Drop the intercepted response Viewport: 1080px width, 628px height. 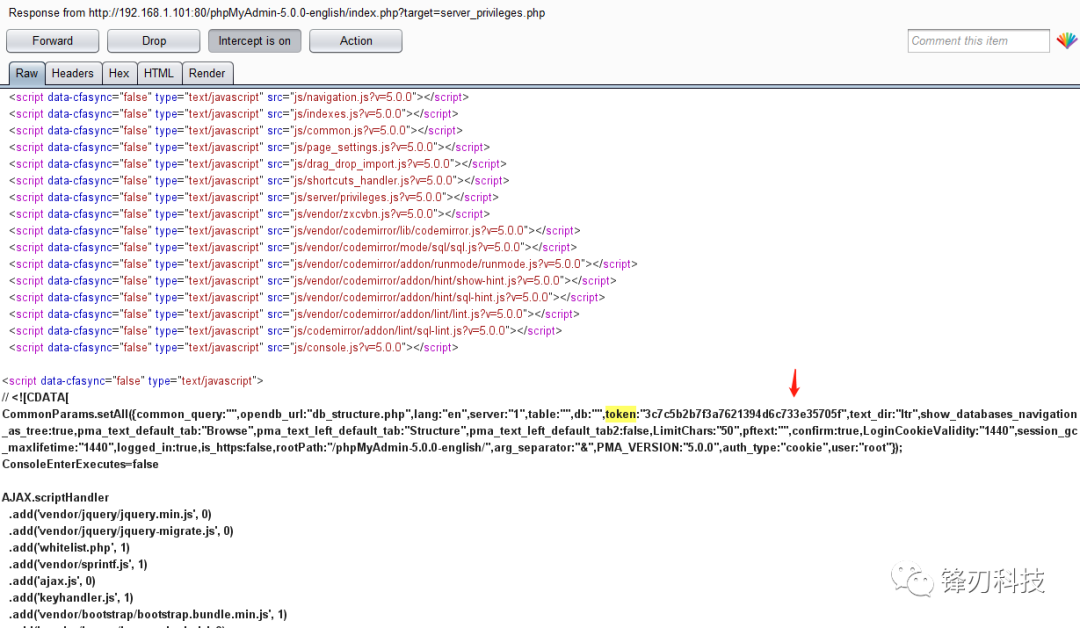click(154, 41)
